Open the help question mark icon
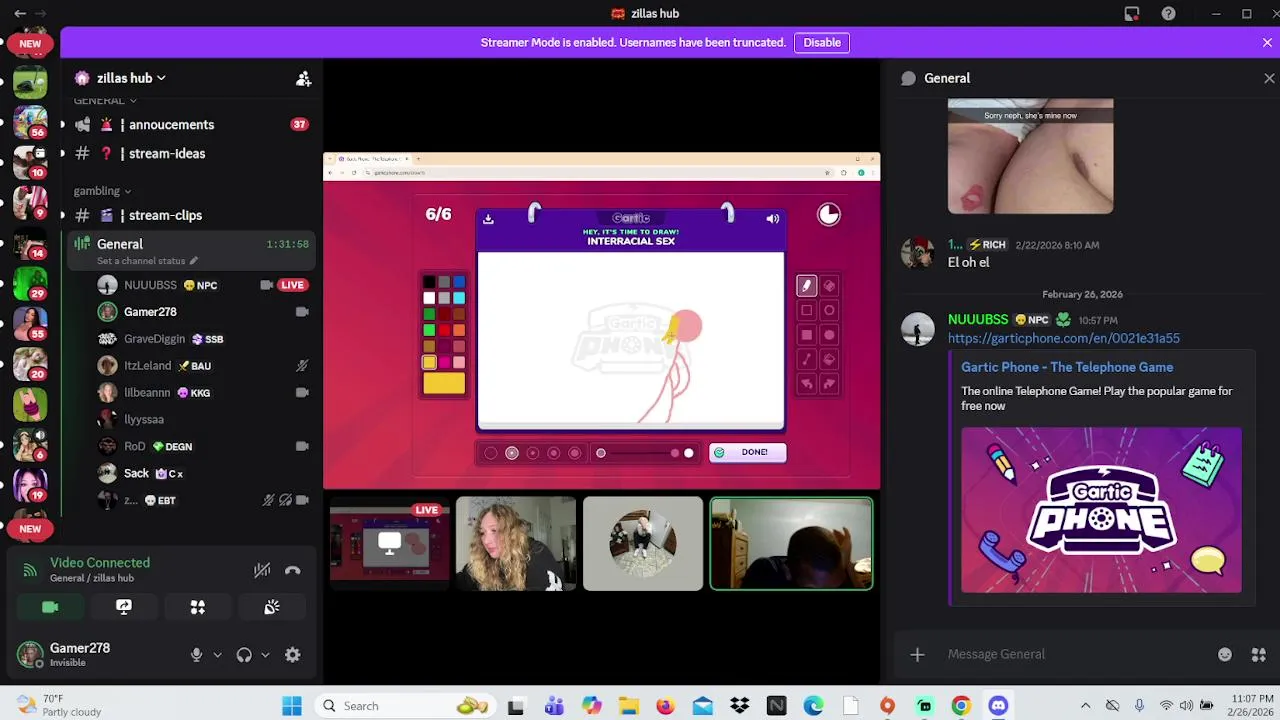 point(1168,14)
